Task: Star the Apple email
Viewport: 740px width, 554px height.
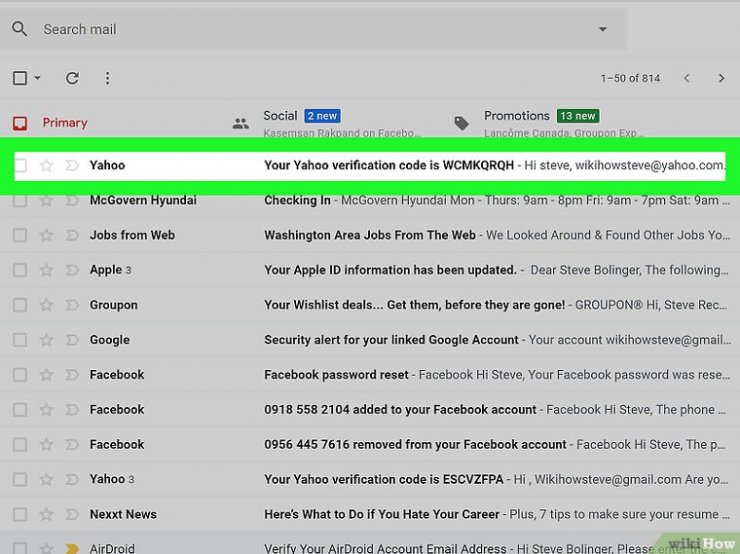Action: [x=46, y=270]
